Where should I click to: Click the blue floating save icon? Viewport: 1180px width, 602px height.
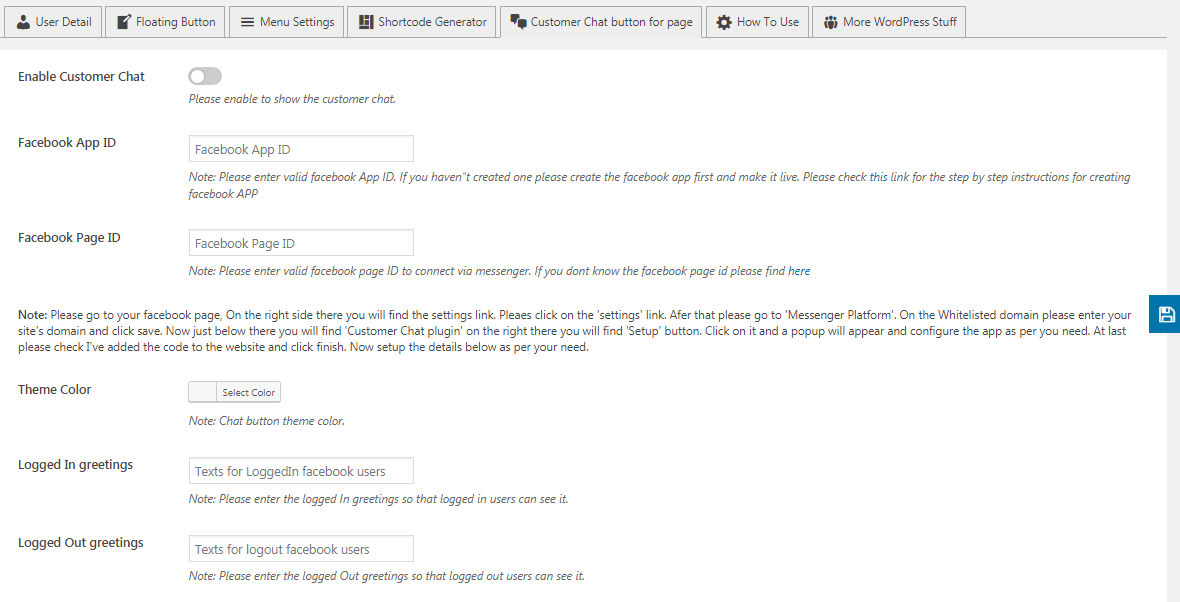(1166, 314)
